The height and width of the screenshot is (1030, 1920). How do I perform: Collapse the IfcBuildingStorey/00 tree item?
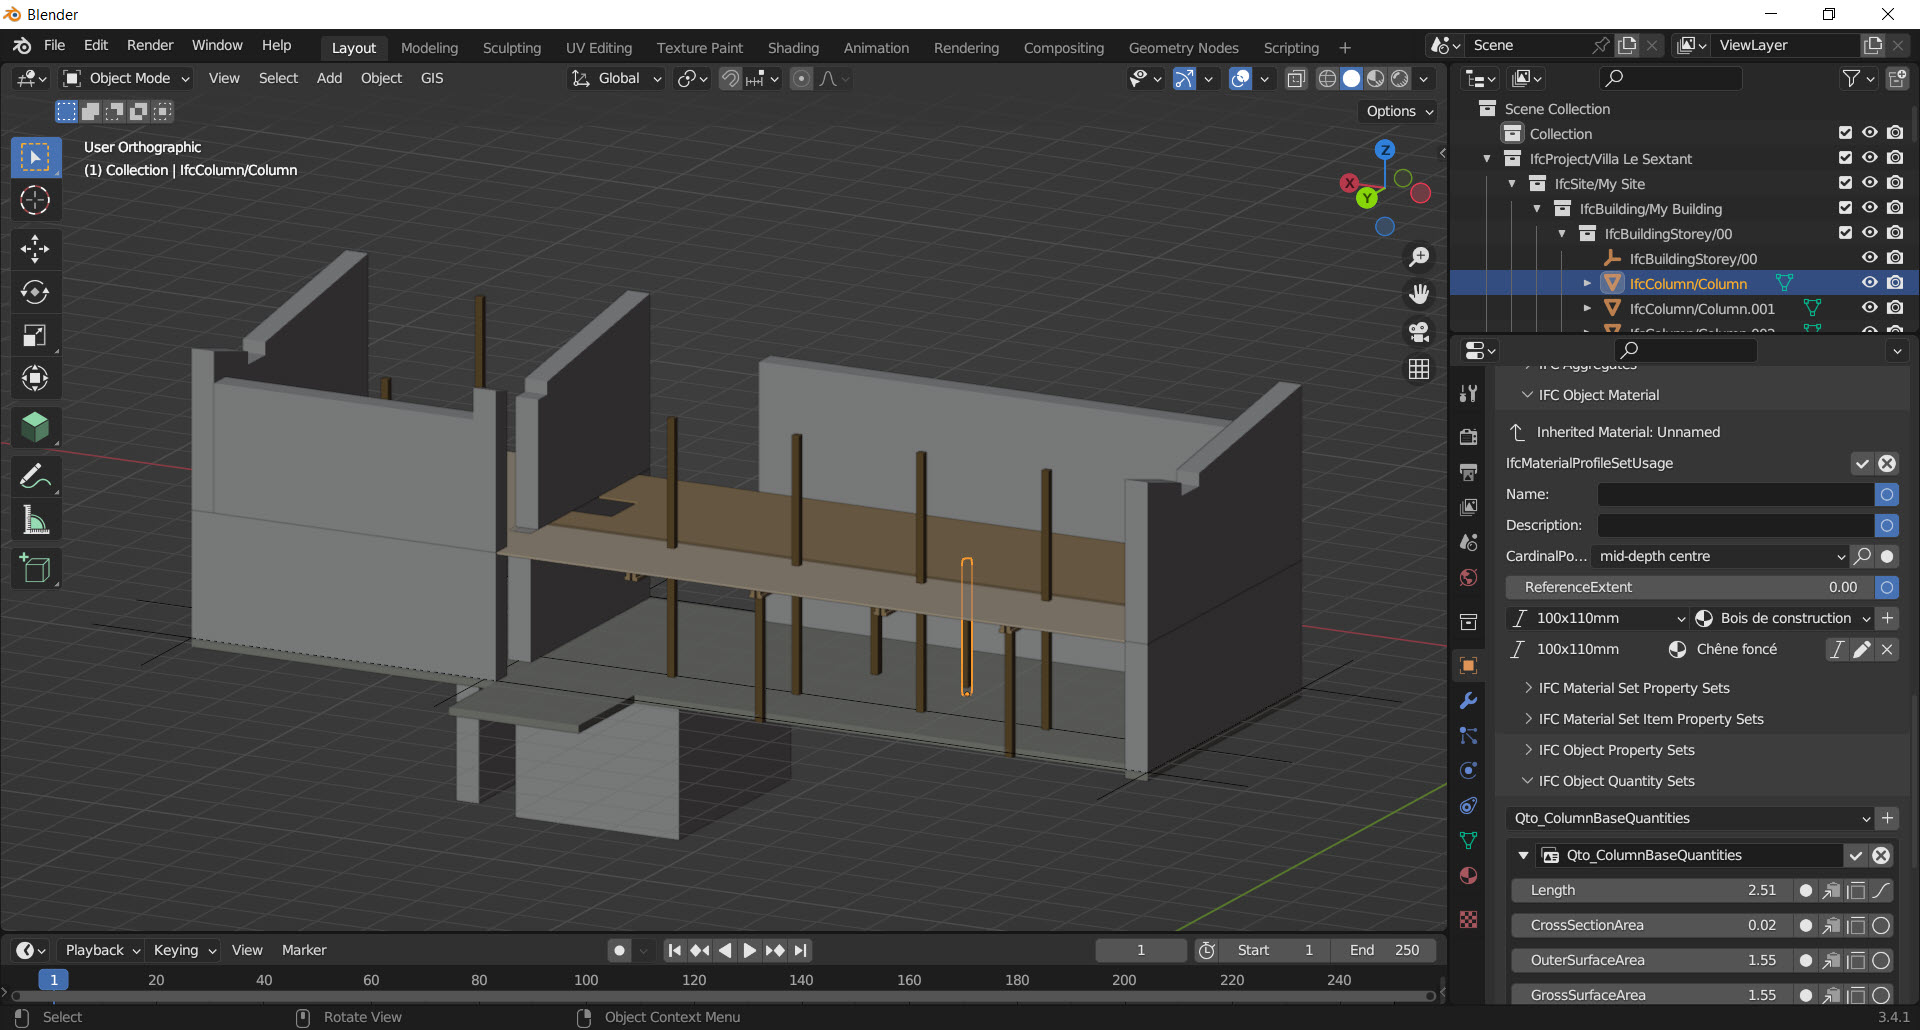[1562, 233]
